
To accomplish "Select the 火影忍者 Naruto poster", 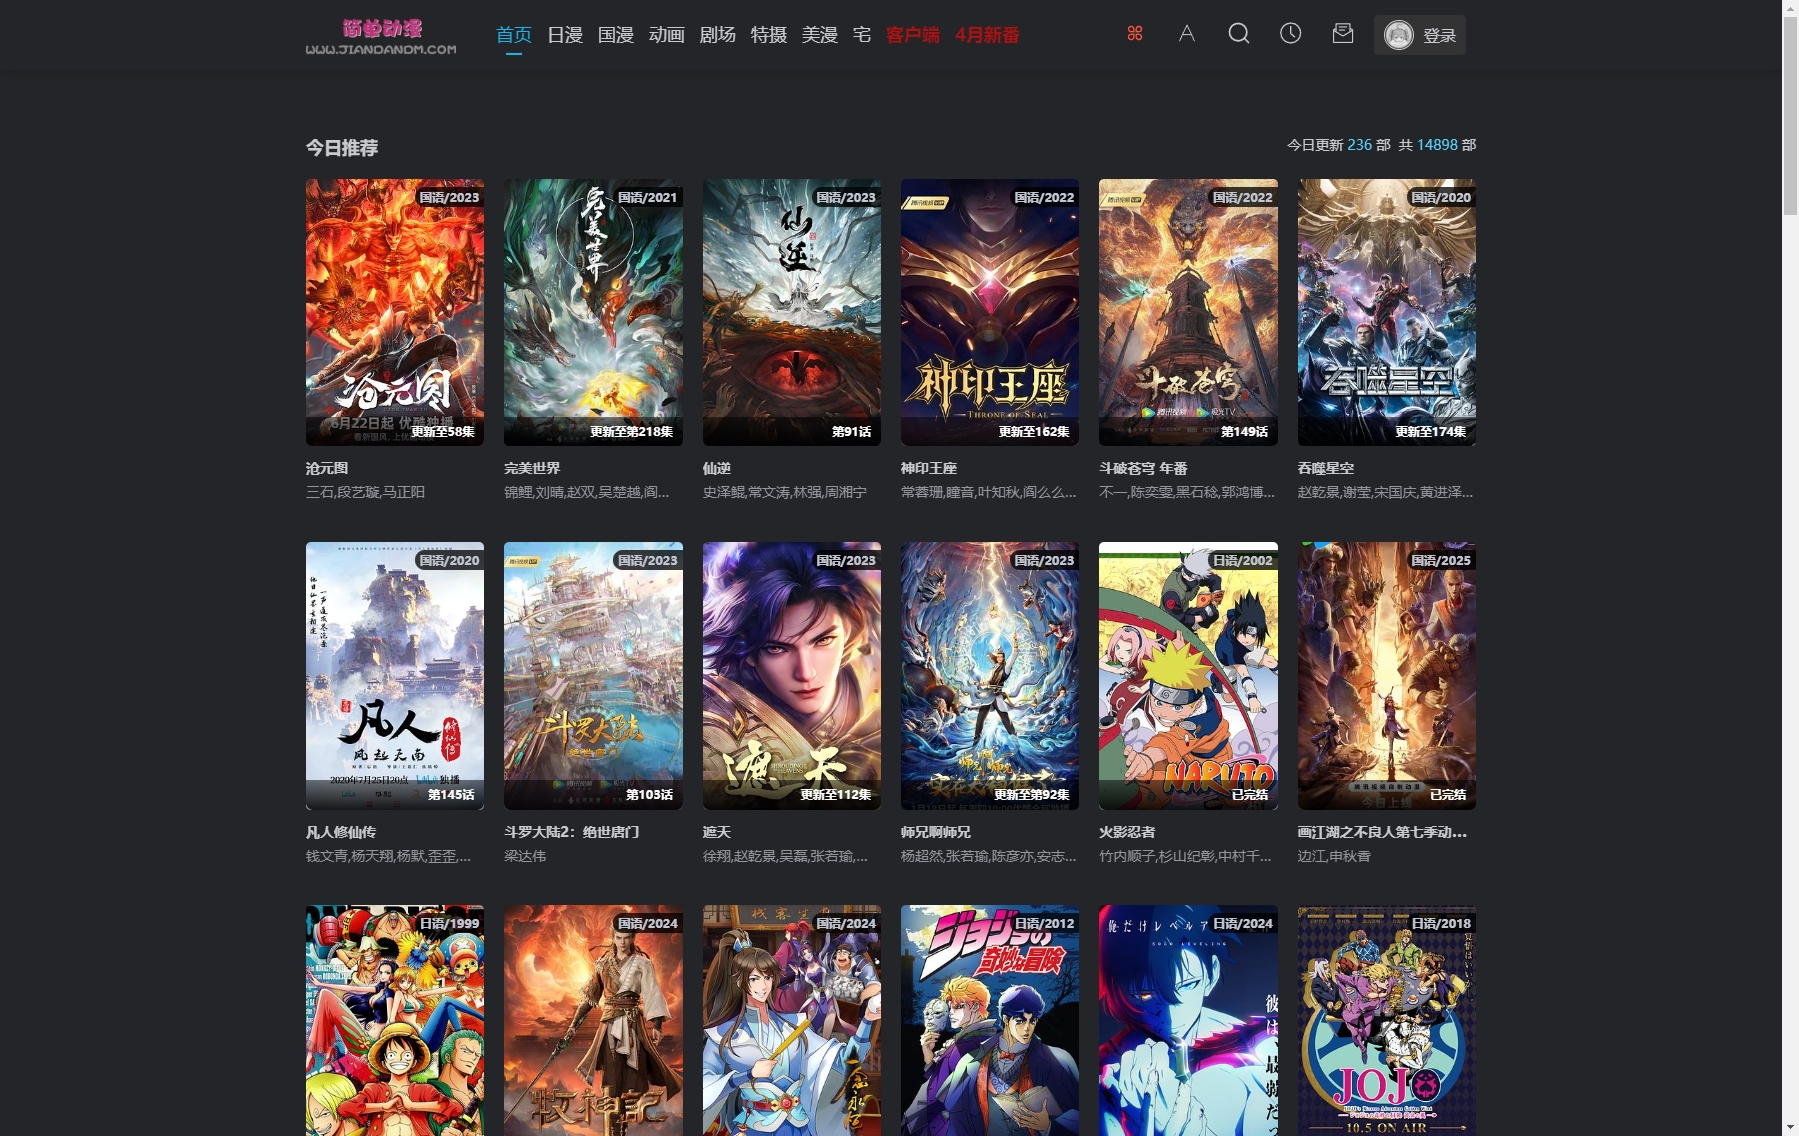I will pos(1187,675).
